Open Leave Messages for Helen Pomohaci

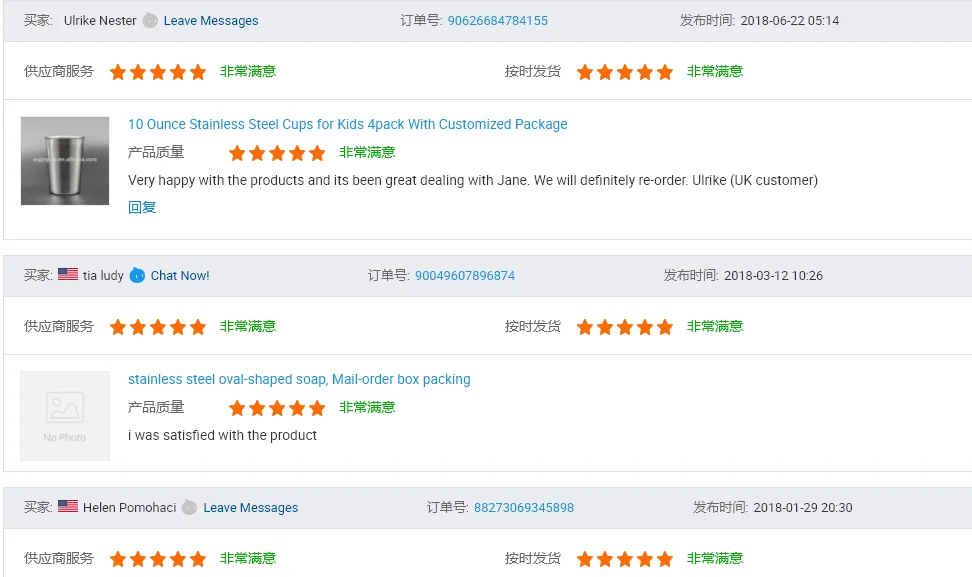[250, 507]
